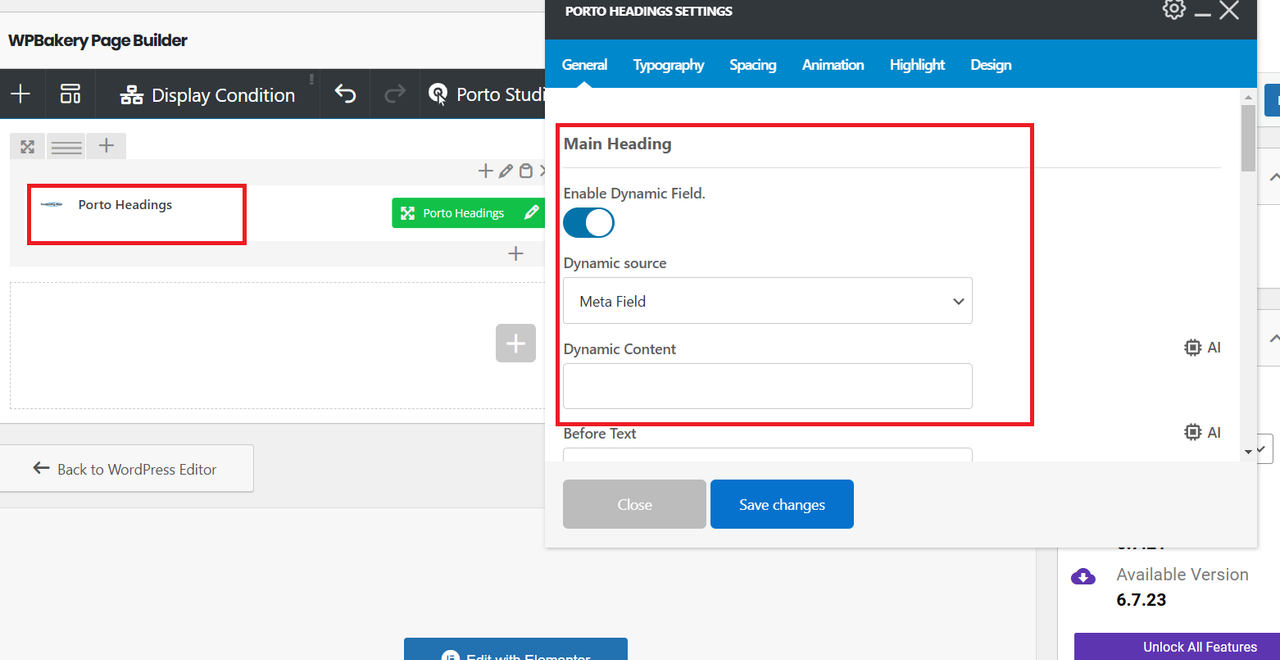Click the column prepend plus icon beside pencil
The height and width of the screenshot is (660, 1280).
[x=486, y=171]
